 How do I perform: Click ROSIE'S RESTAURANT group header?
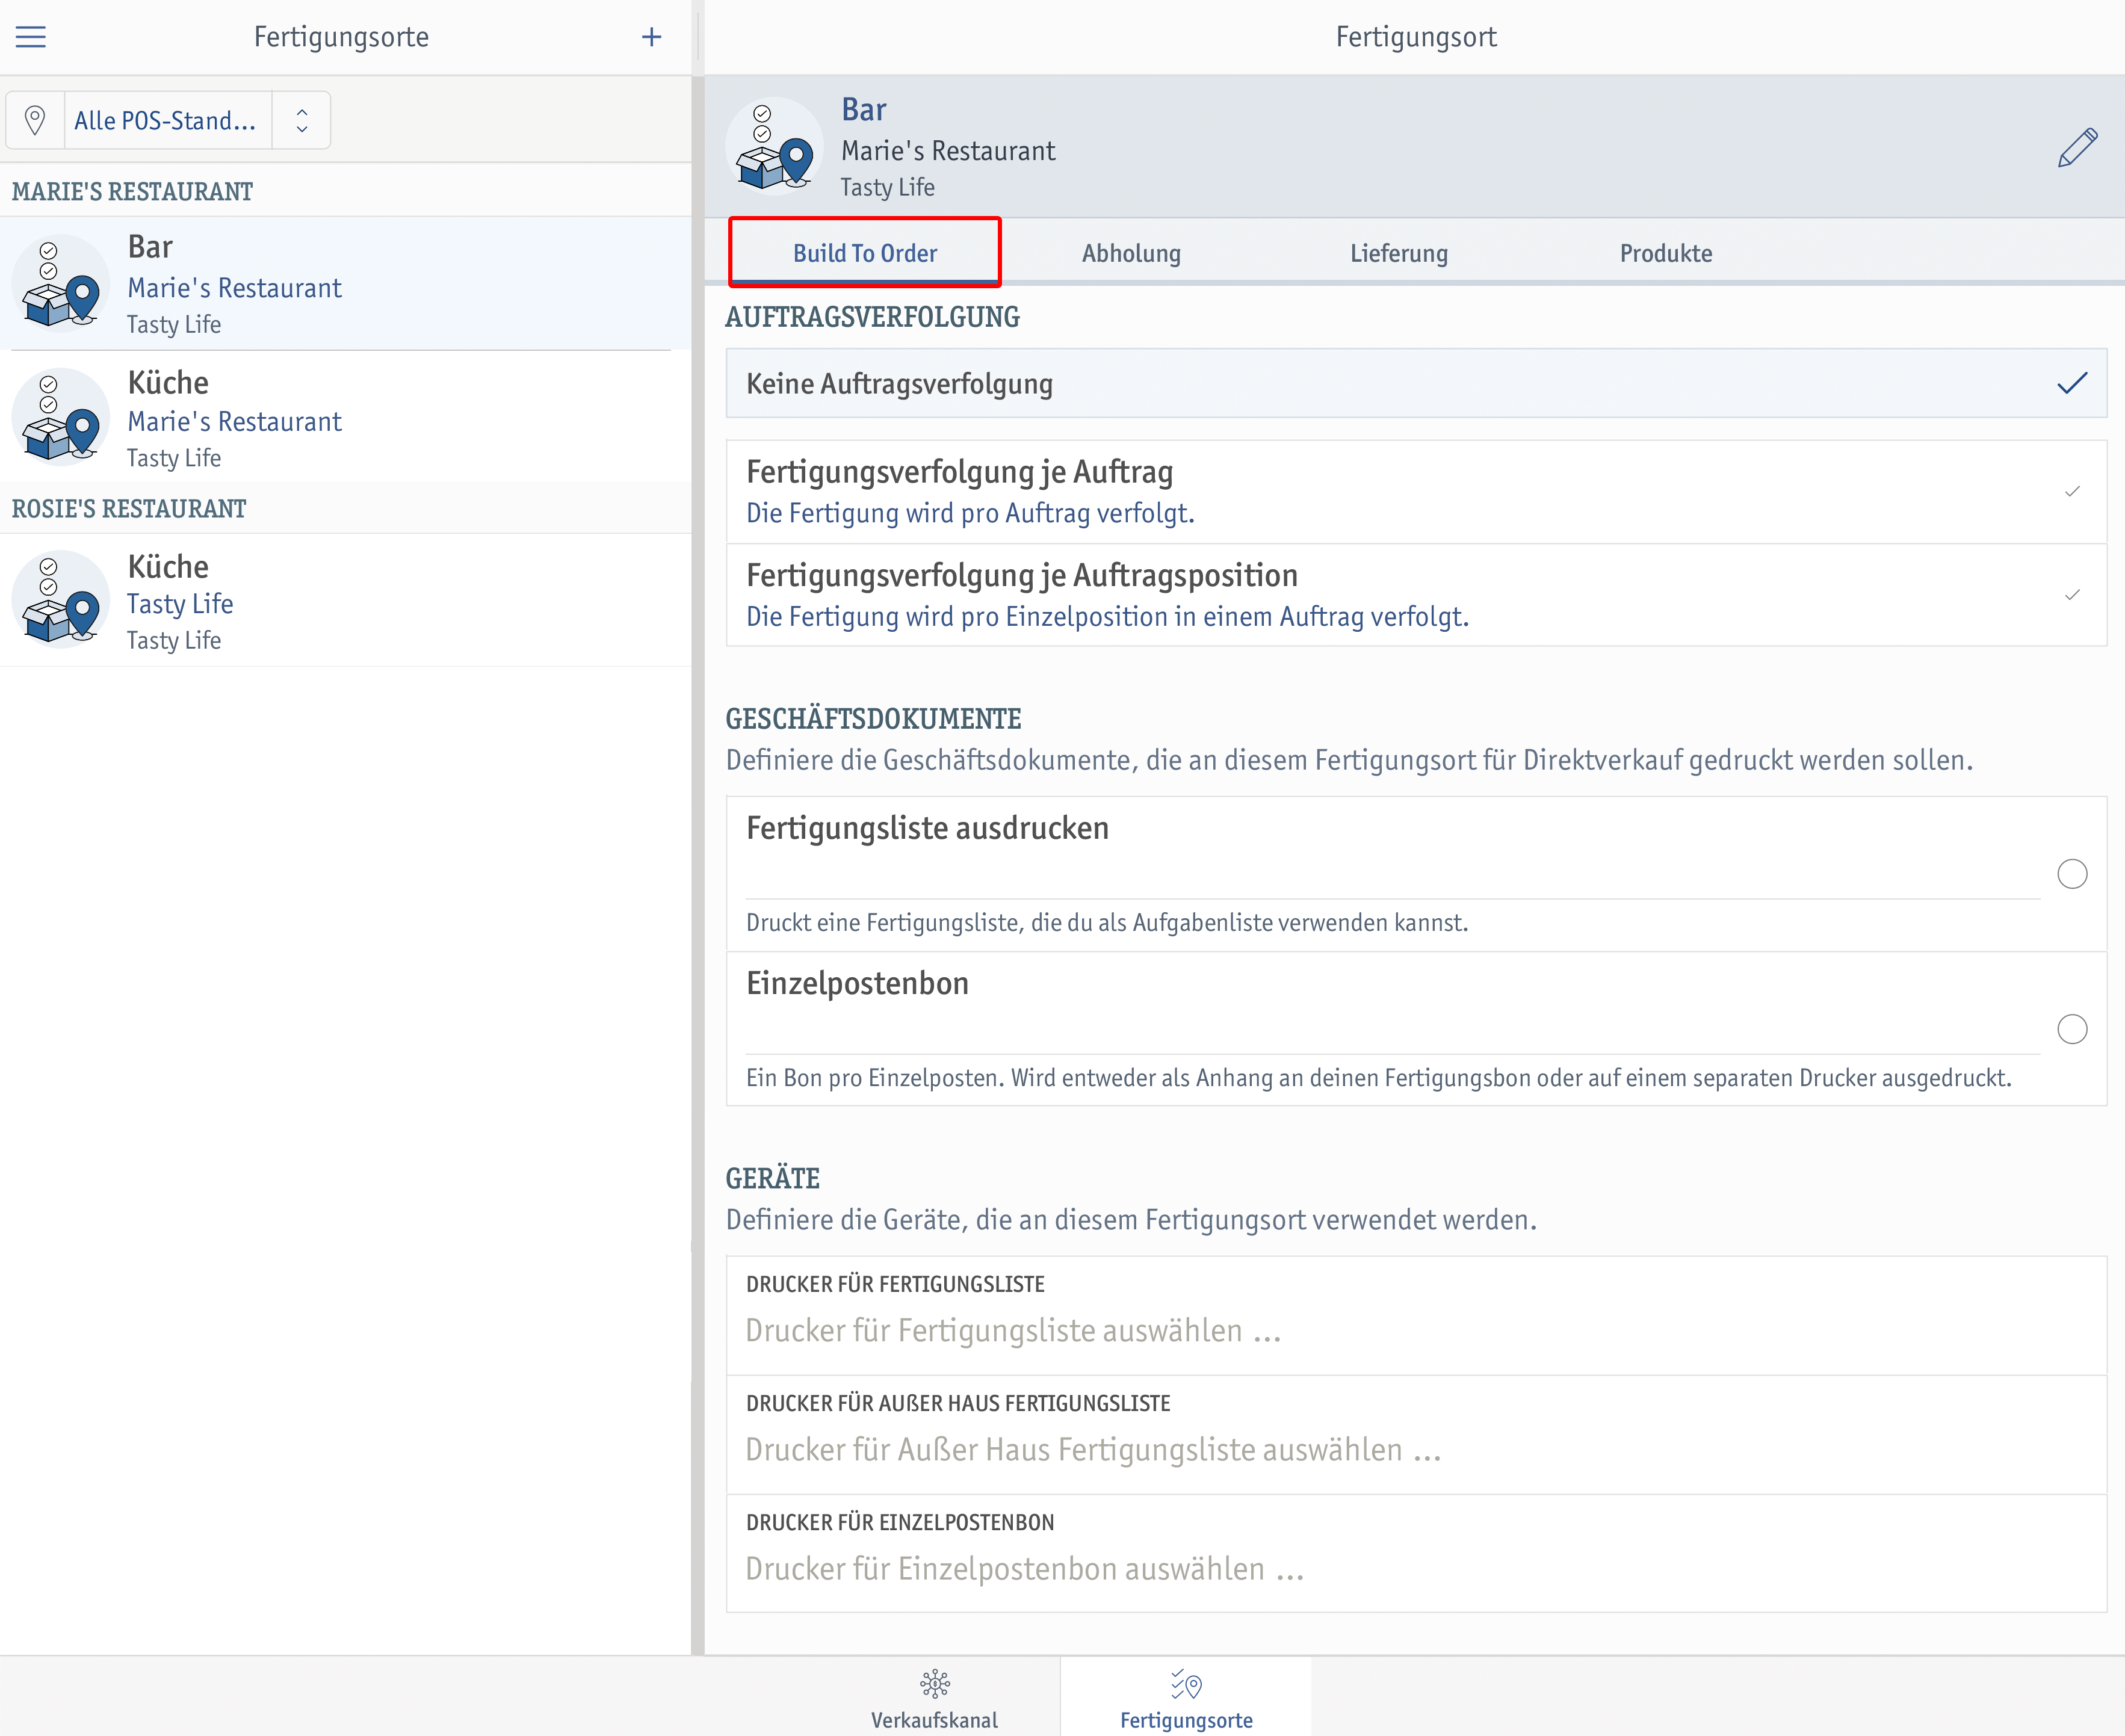click(x=129, y=508)
